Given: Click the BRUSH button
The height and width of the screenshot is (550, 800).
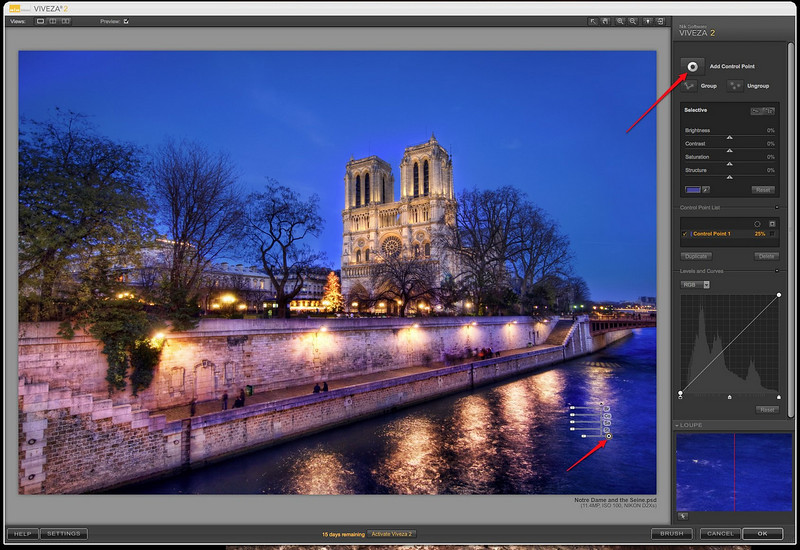Looking at the screenshot, I should click(671, 534).
